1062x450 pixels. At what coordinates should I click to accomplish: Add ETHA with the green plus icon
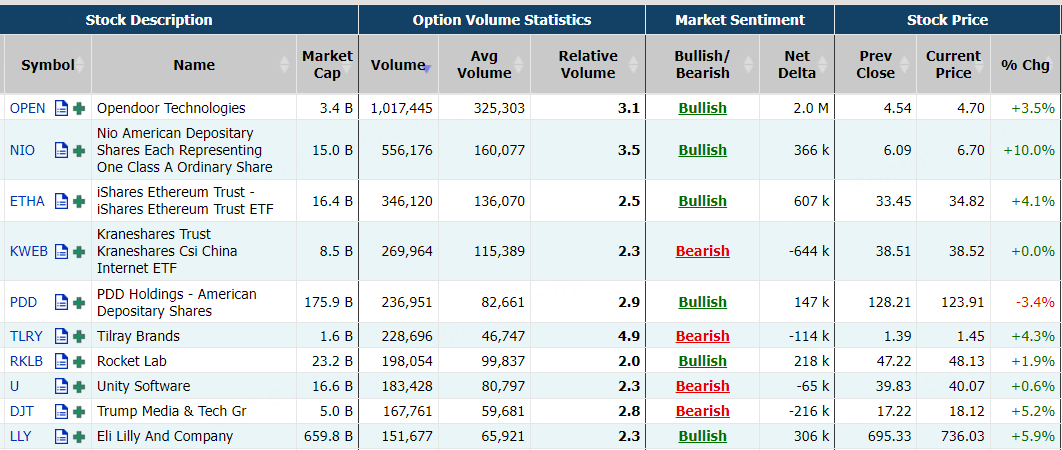(79, 201)
